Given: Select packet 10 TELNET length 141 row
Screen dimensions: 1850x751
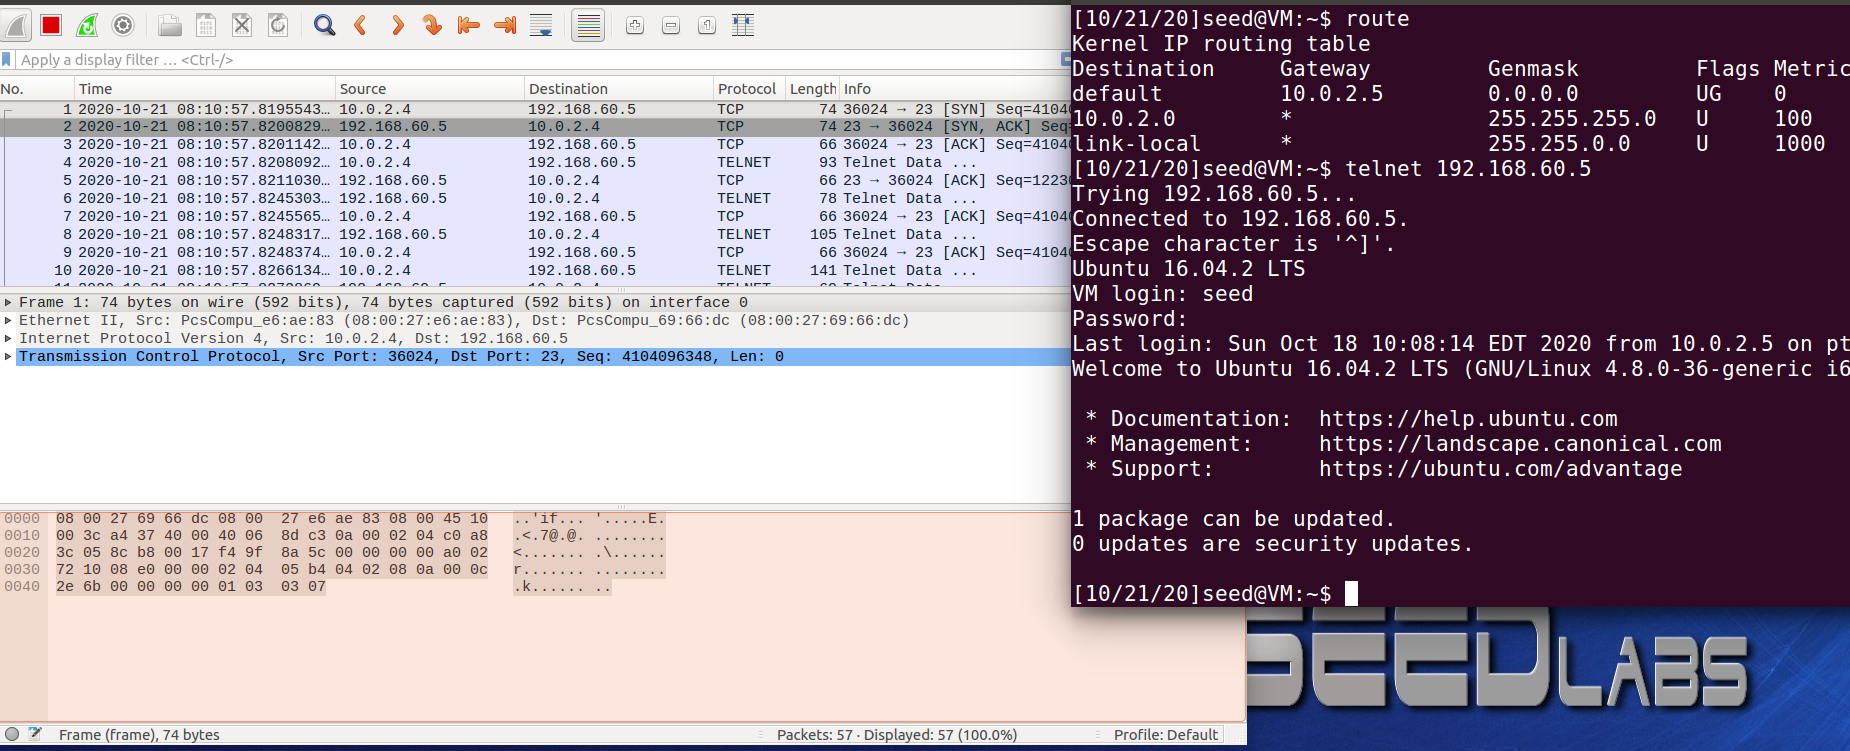Looking at the screenshot, I should coord(535,271).
